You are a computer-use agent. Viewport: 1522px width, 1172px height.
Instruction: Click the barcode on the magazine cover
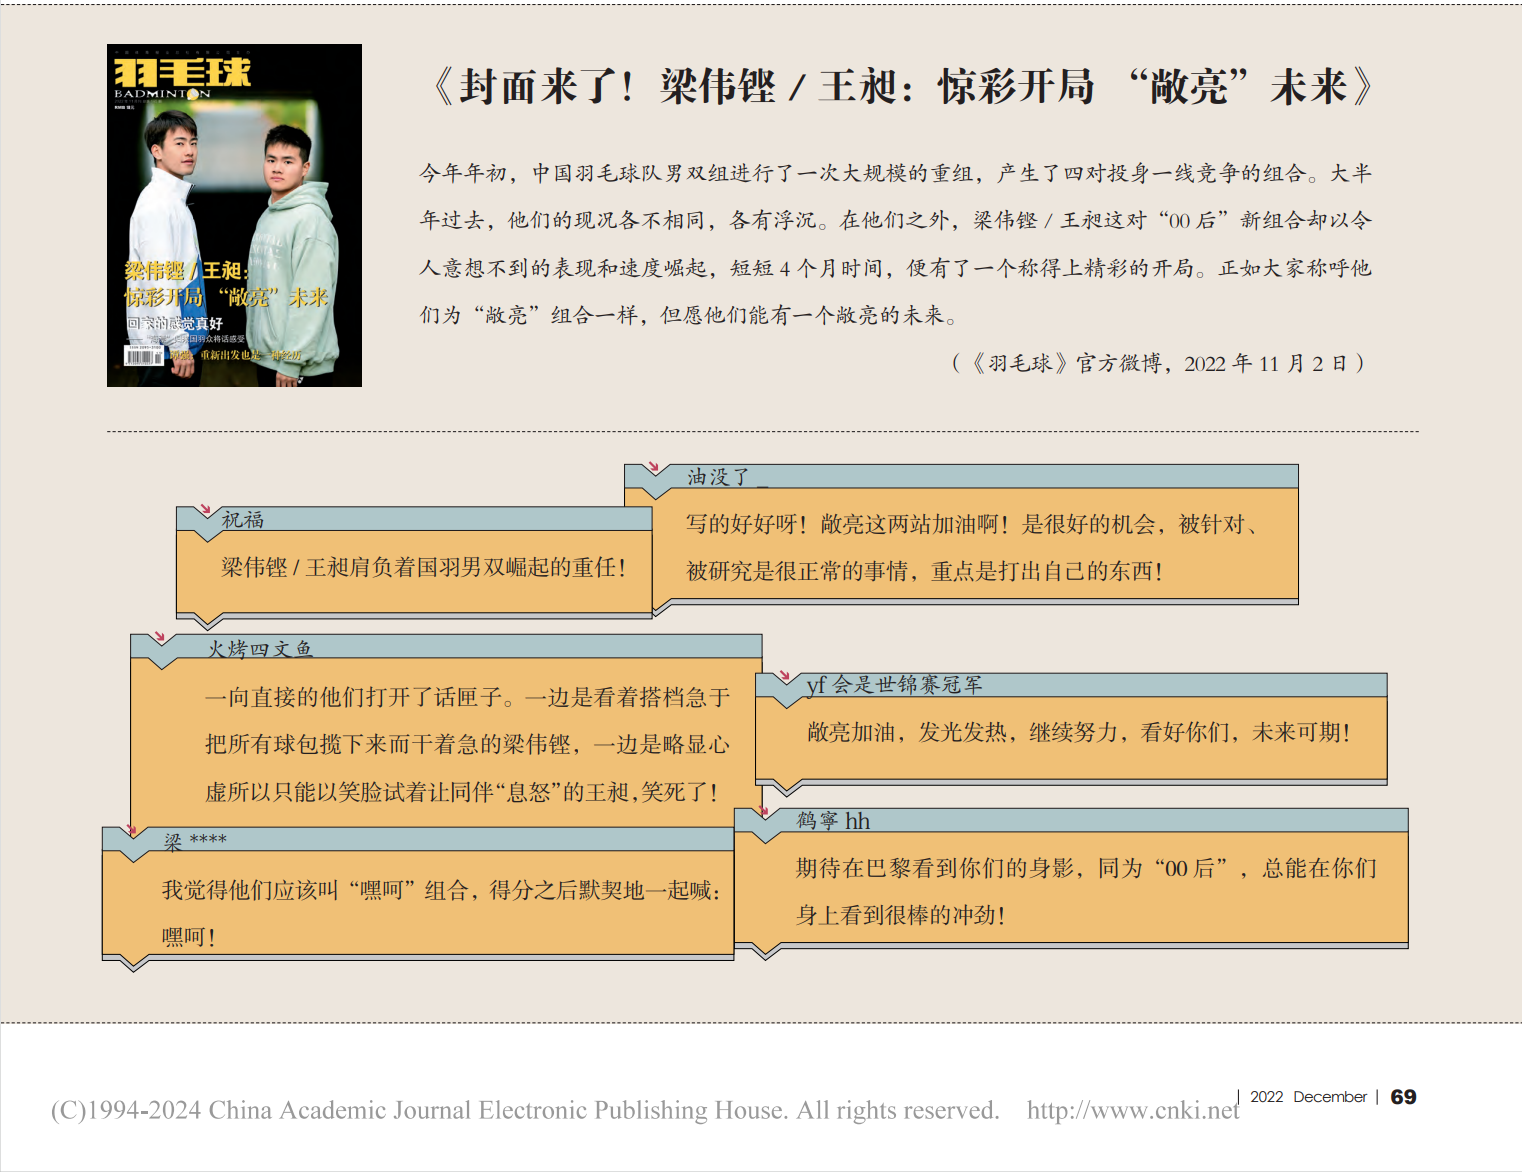143,356
